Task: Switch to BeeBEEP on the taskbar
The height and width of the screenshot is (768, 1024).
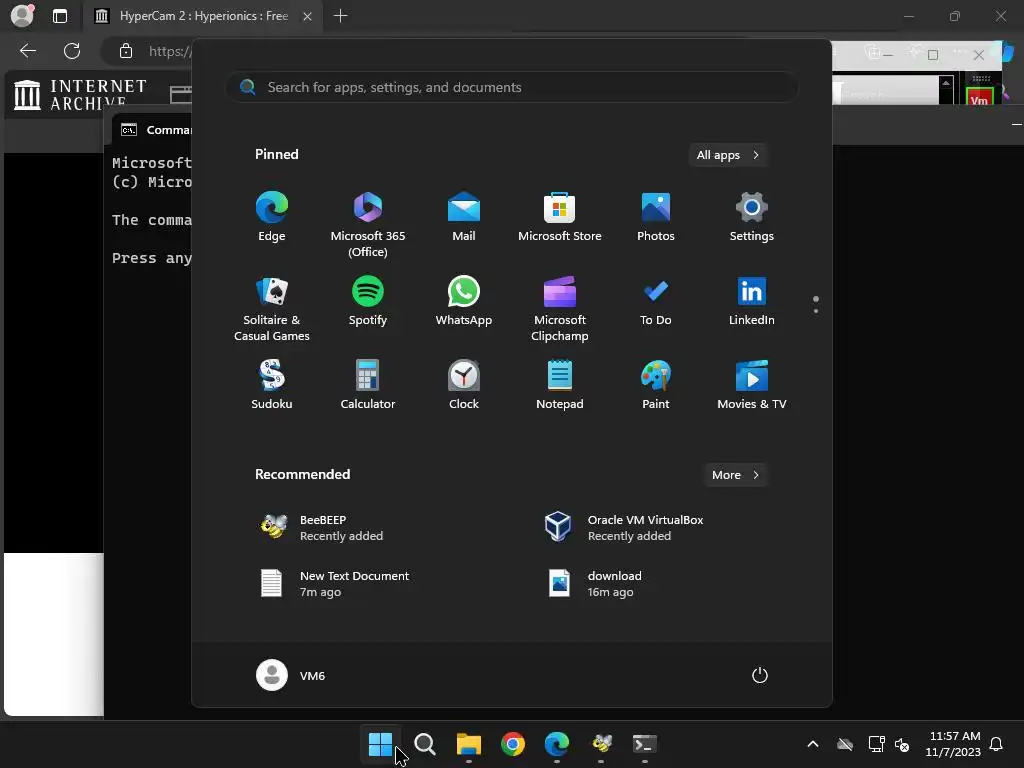Action: pyautogui.click(x=601, y=744)
